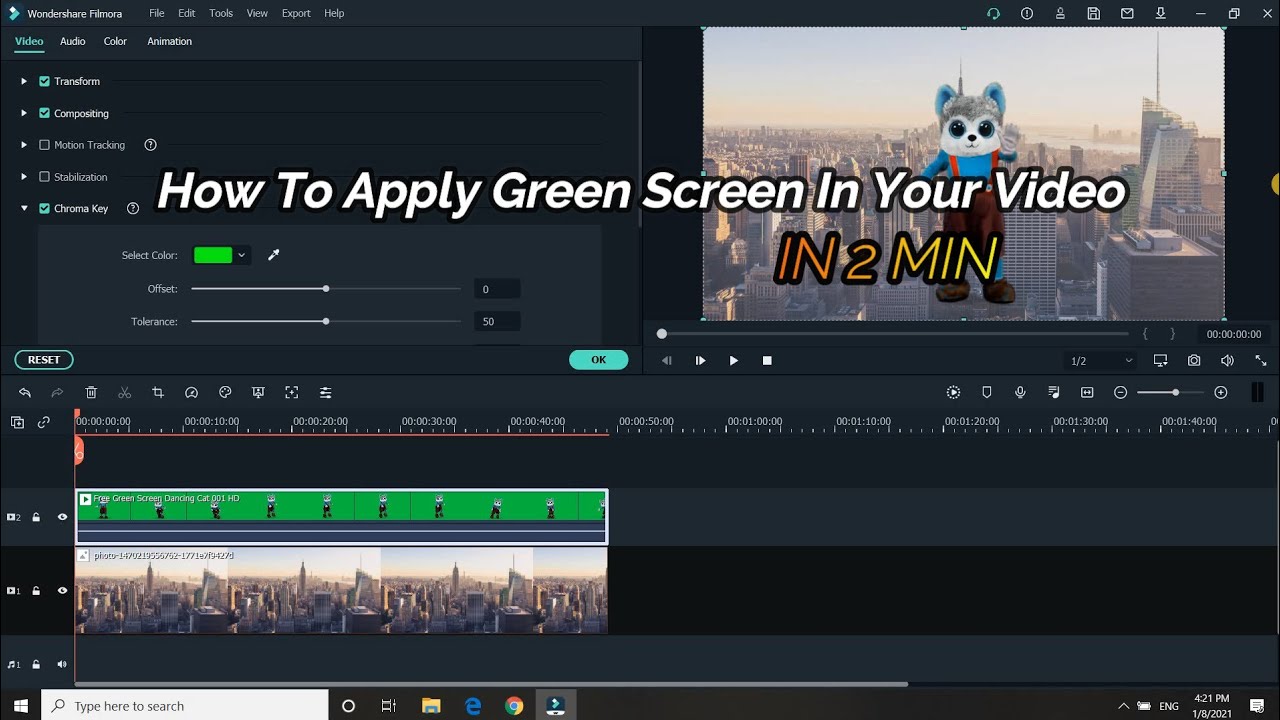Add a marker using the shield icon
The image size is (1280, 720).
(x=987, y=393)
